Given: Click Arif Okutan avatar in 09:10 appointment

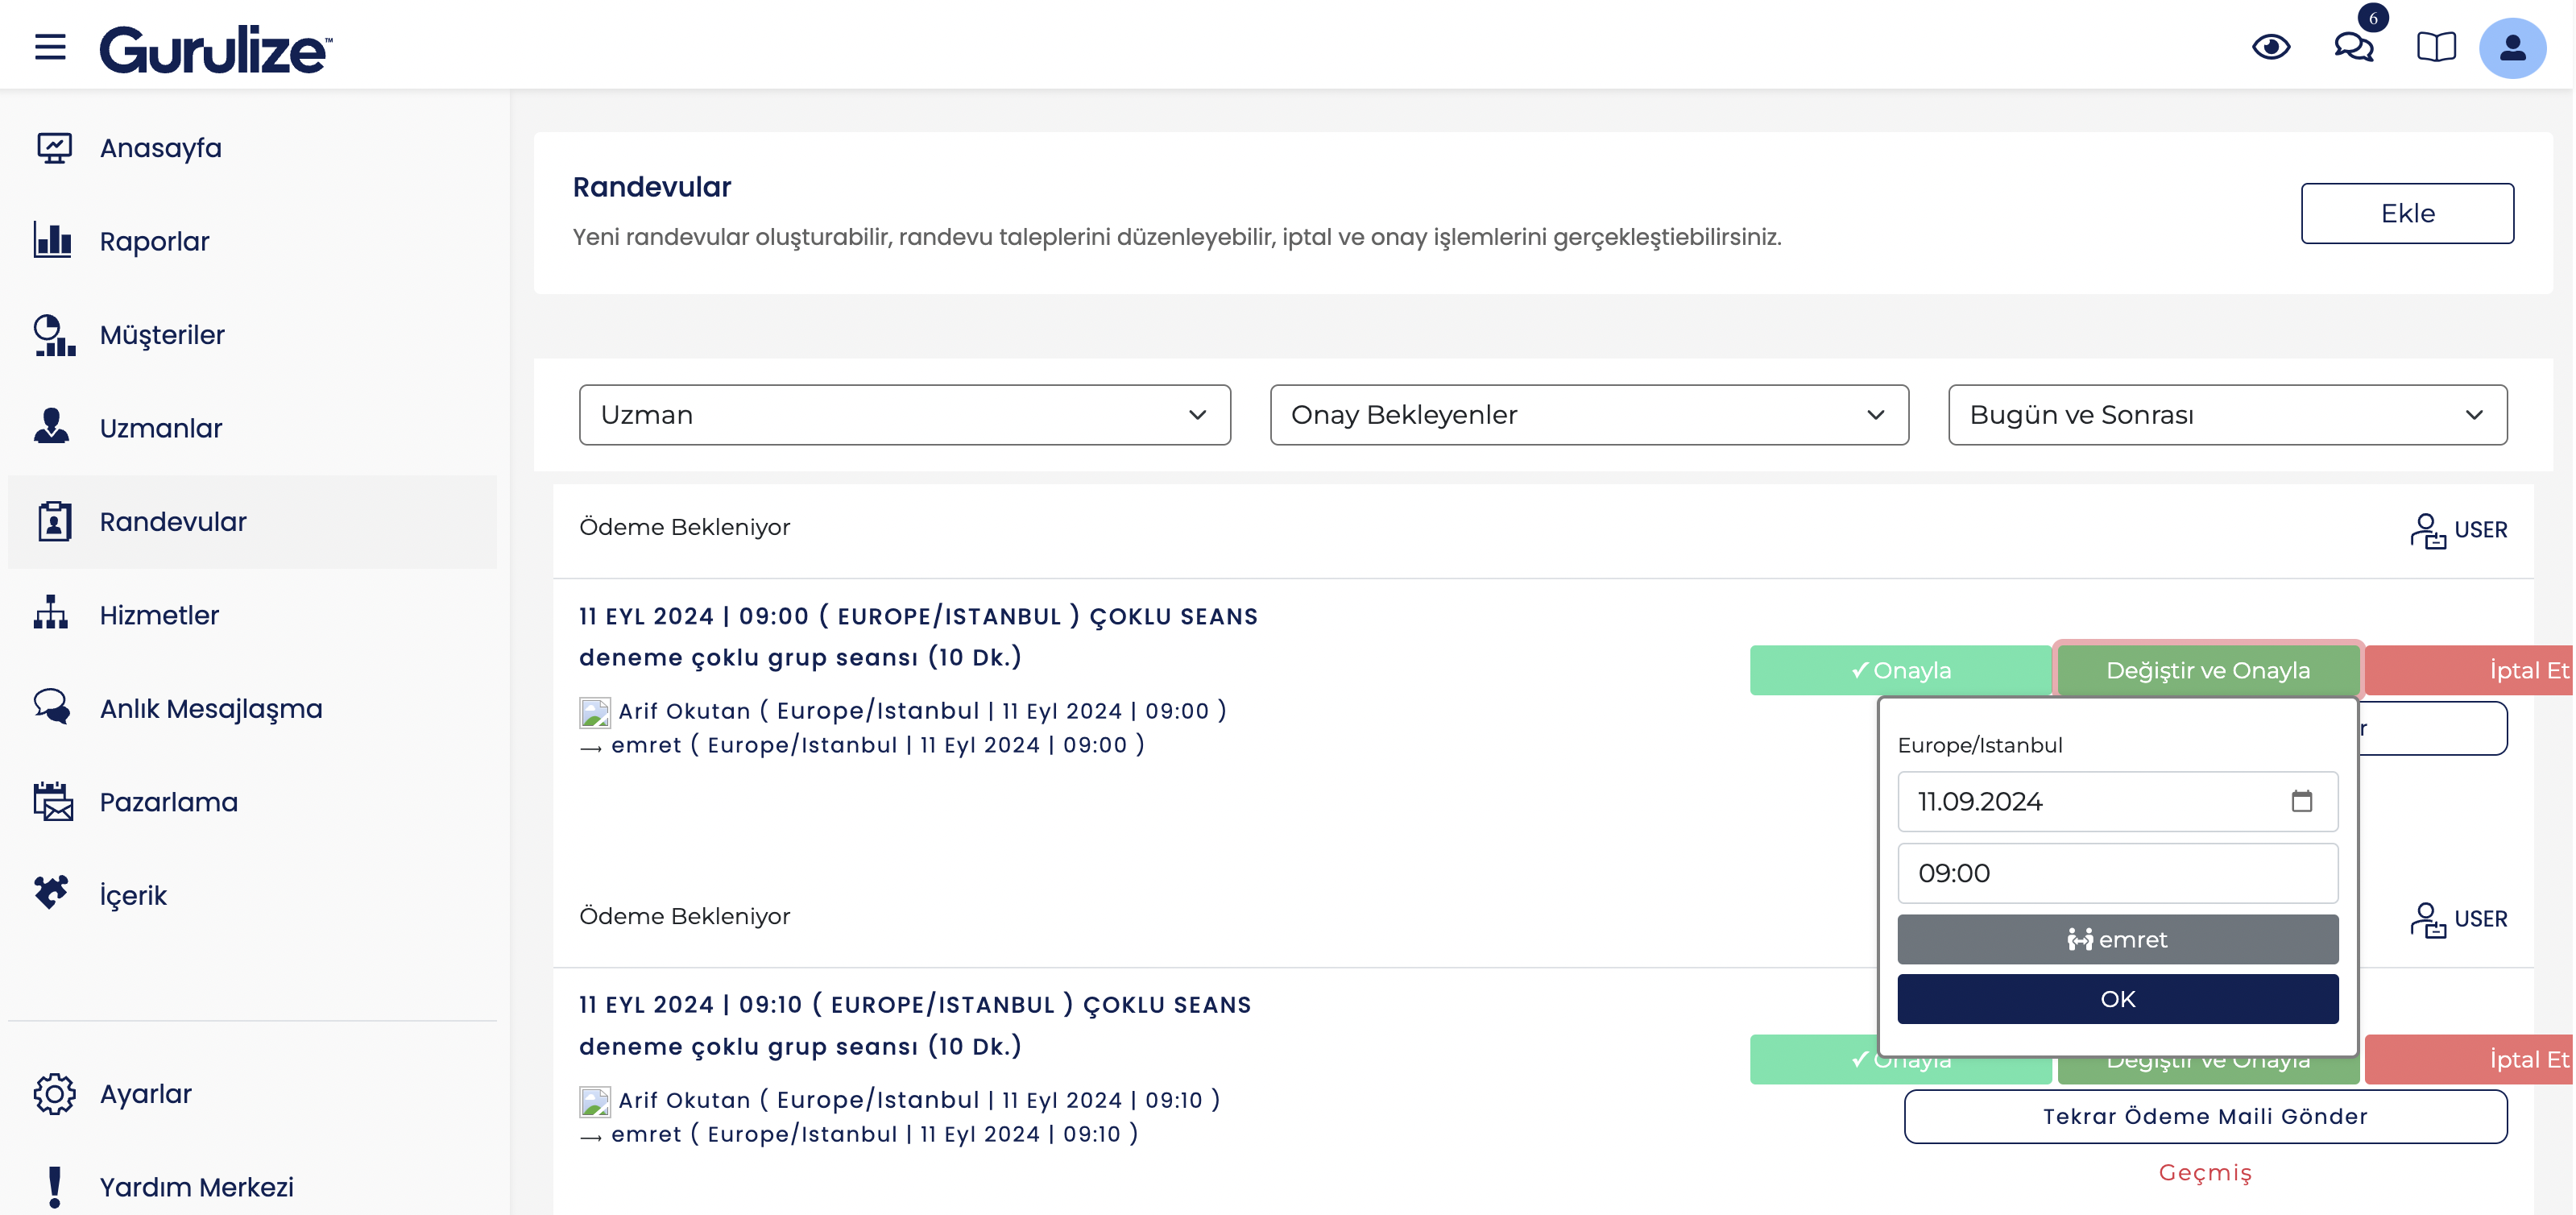Looking at the screenshot, I should [x=595, y=1101].
